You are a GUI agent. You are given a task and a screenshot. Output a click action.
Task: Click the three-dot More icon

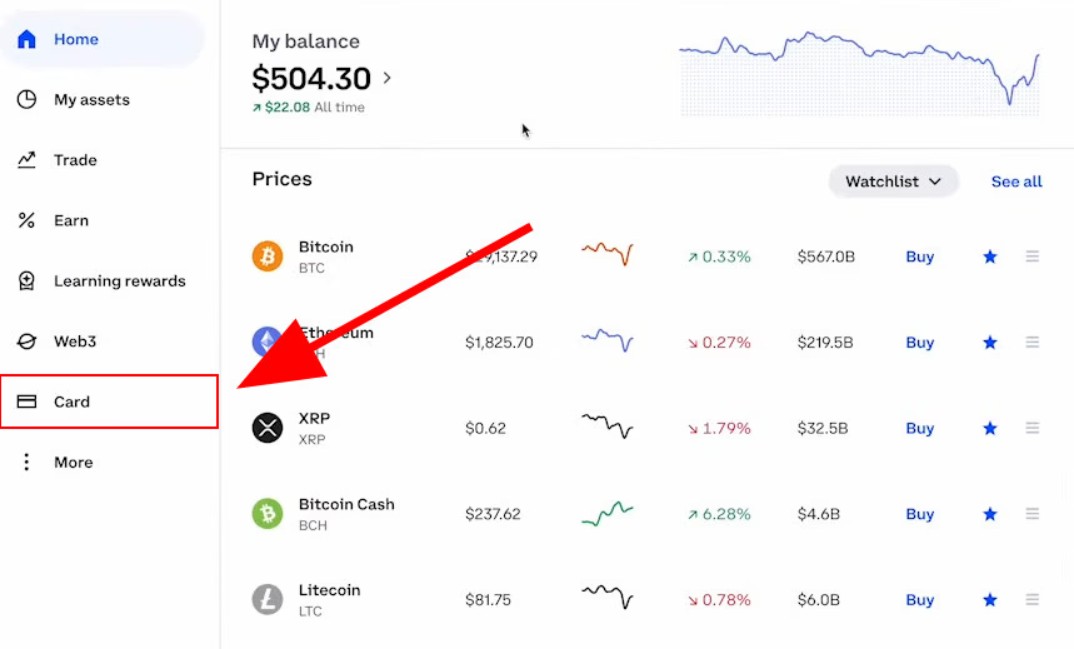click(x=27, y=462)
